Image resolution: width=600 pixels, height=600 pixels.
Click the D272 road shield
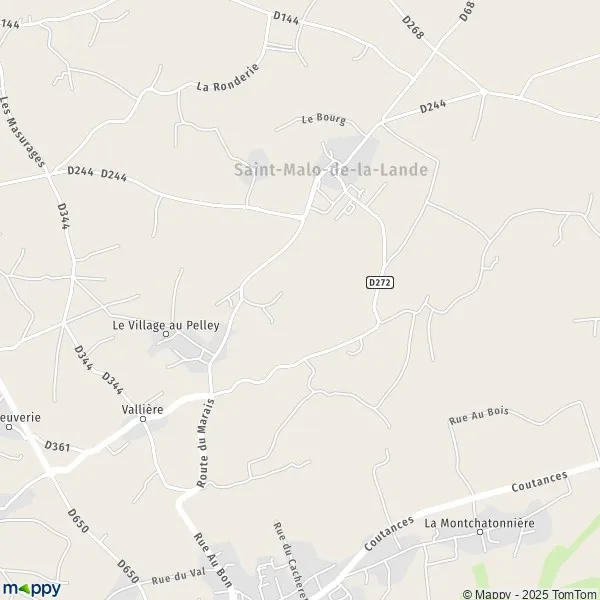[380, 282]
